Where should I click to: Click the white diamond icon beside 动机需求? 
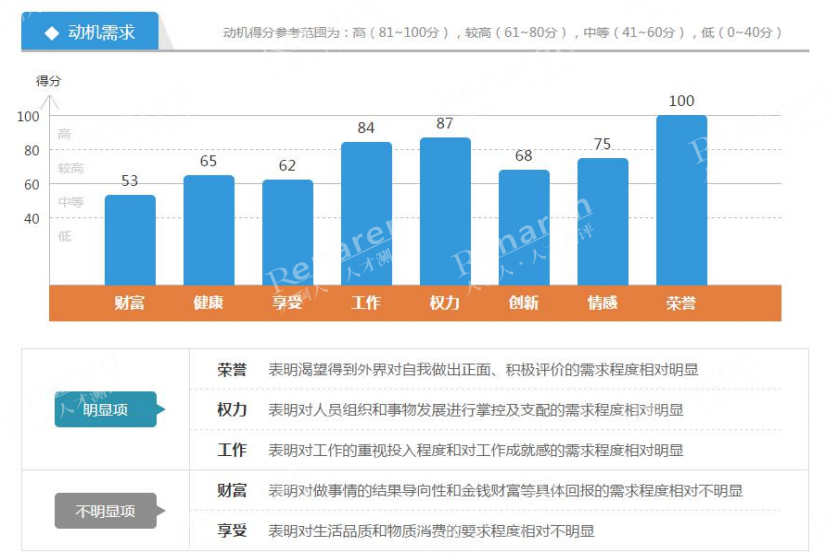tap(52, 33)
